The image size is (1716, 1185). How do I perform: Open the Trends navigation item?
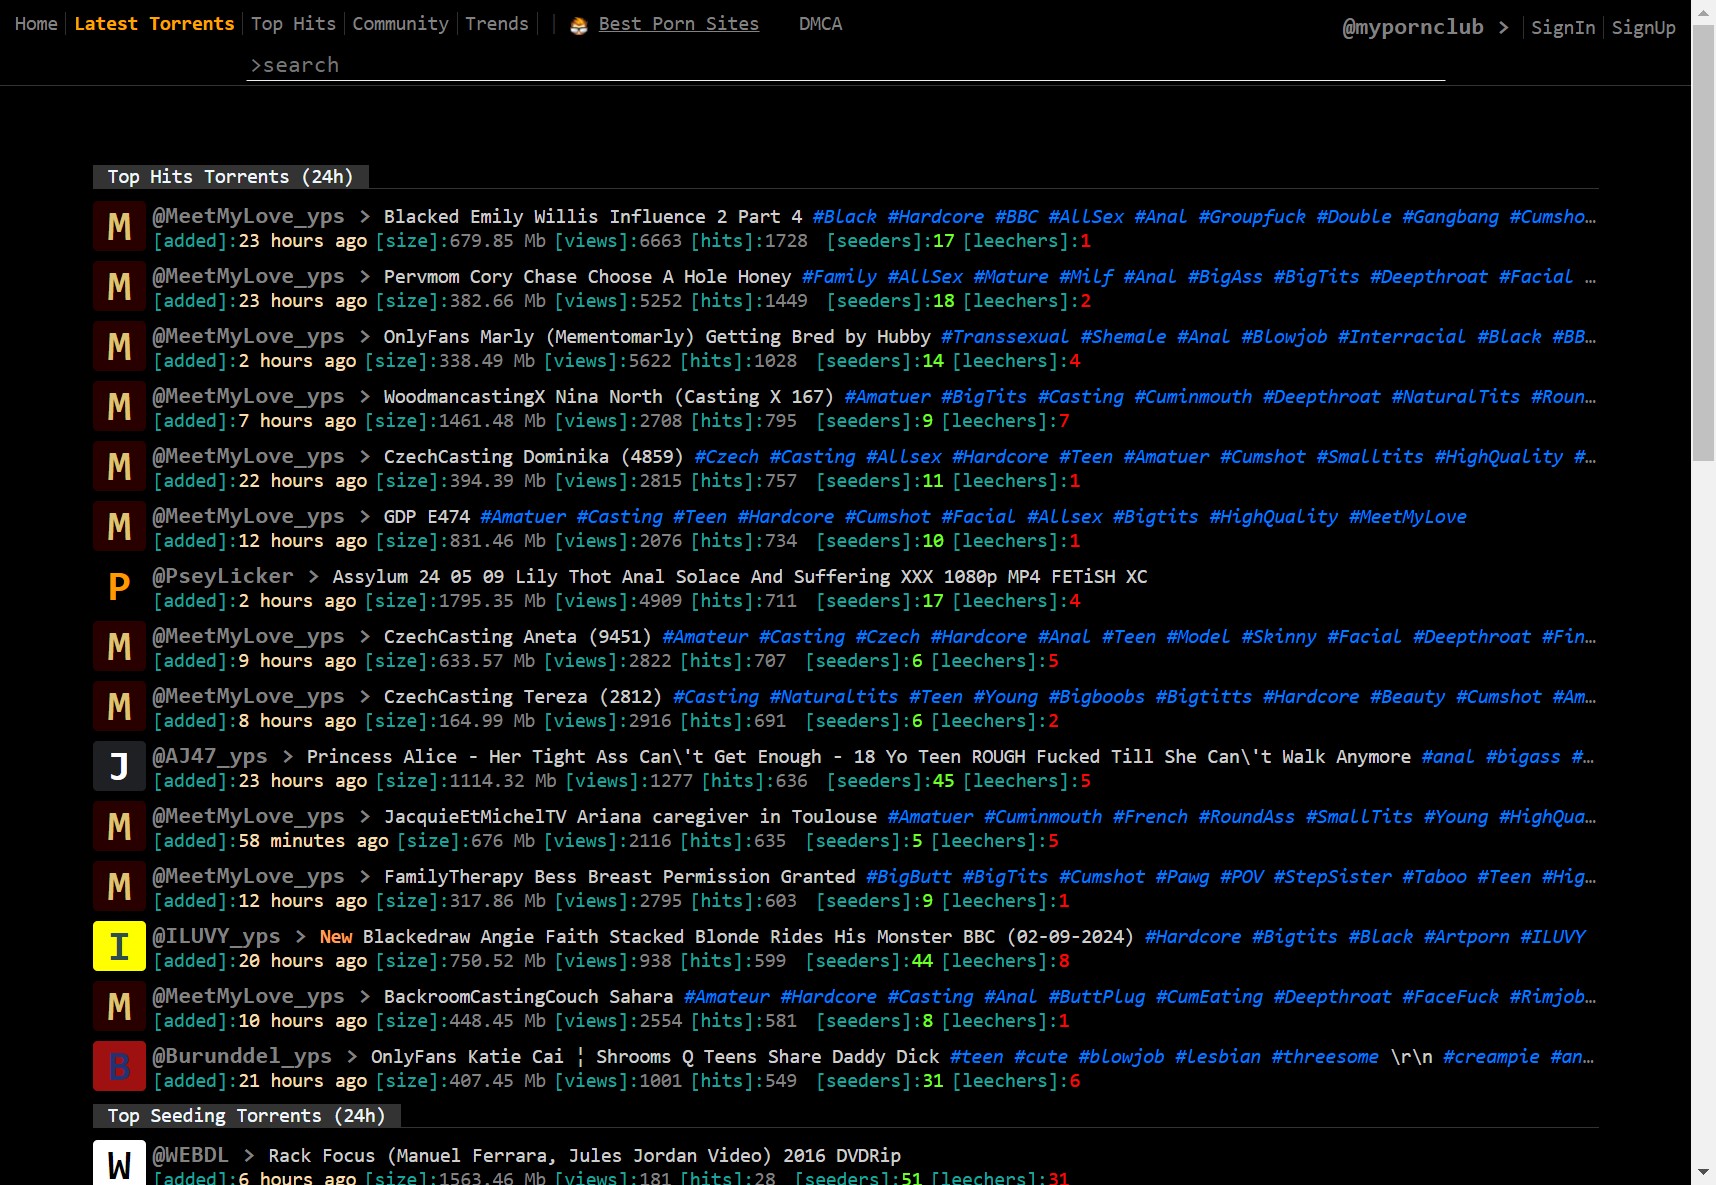point(496,24)
